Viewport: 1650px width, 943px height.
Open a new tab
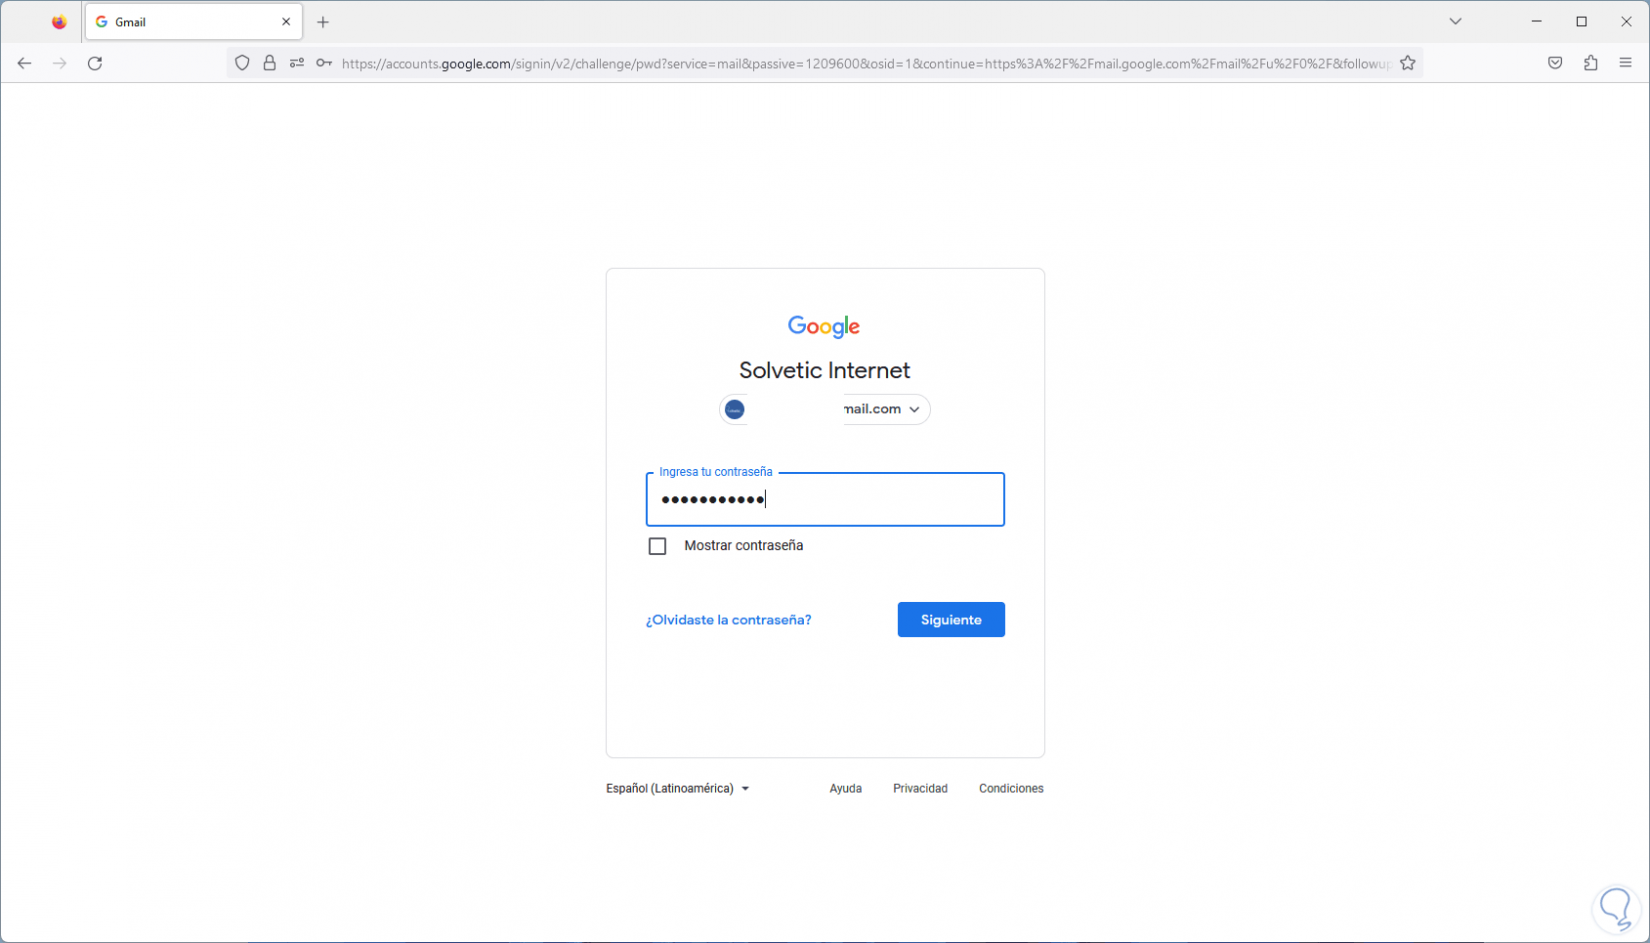tap(323, 22)
